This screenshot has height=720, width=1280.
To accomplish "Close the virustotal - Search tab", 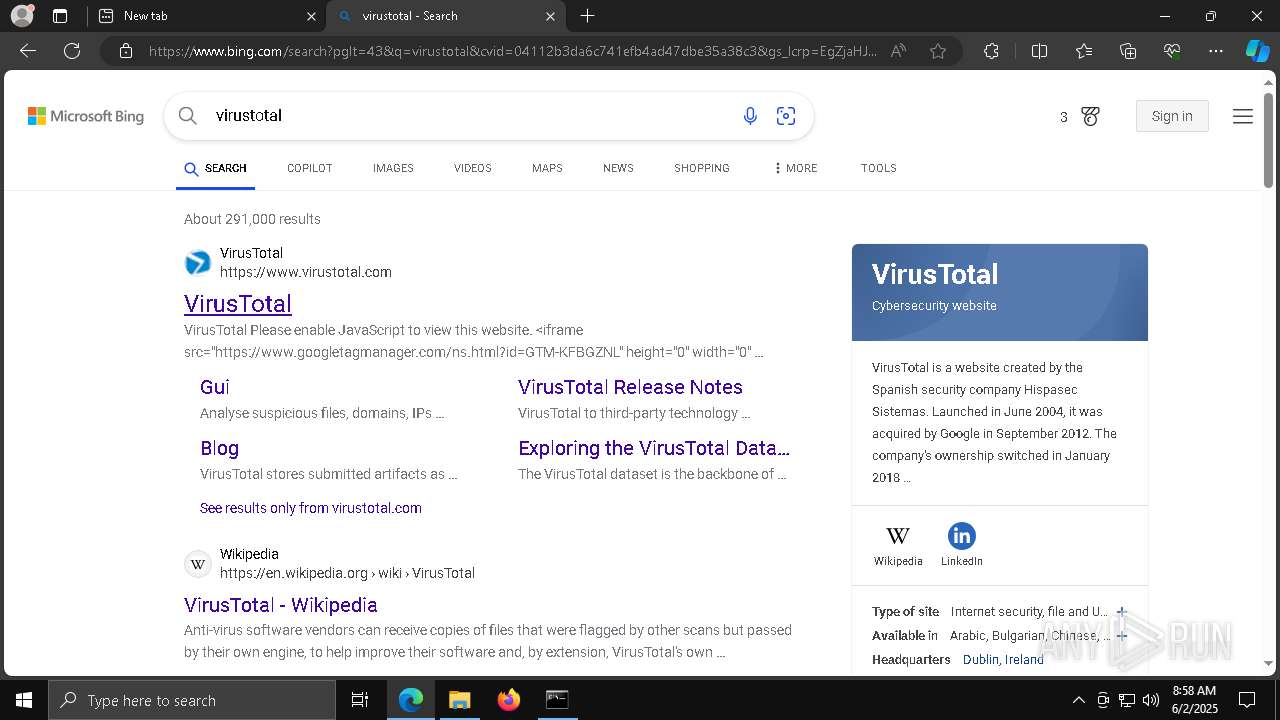I will [x=550, y=16].
